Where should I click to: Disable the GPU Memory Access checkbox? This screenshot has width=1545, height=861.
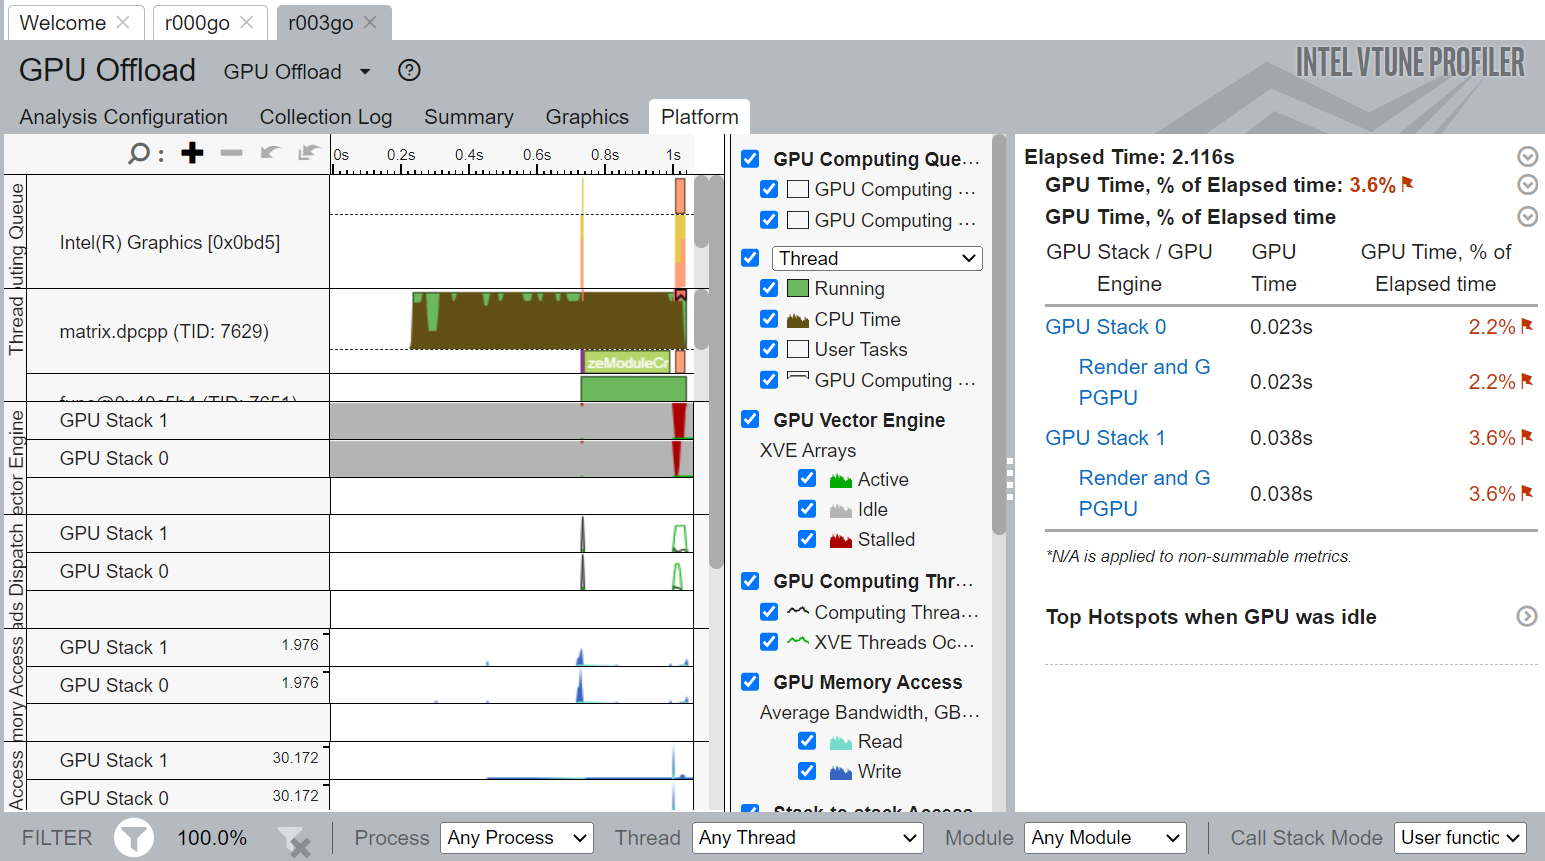click(750, 682)
